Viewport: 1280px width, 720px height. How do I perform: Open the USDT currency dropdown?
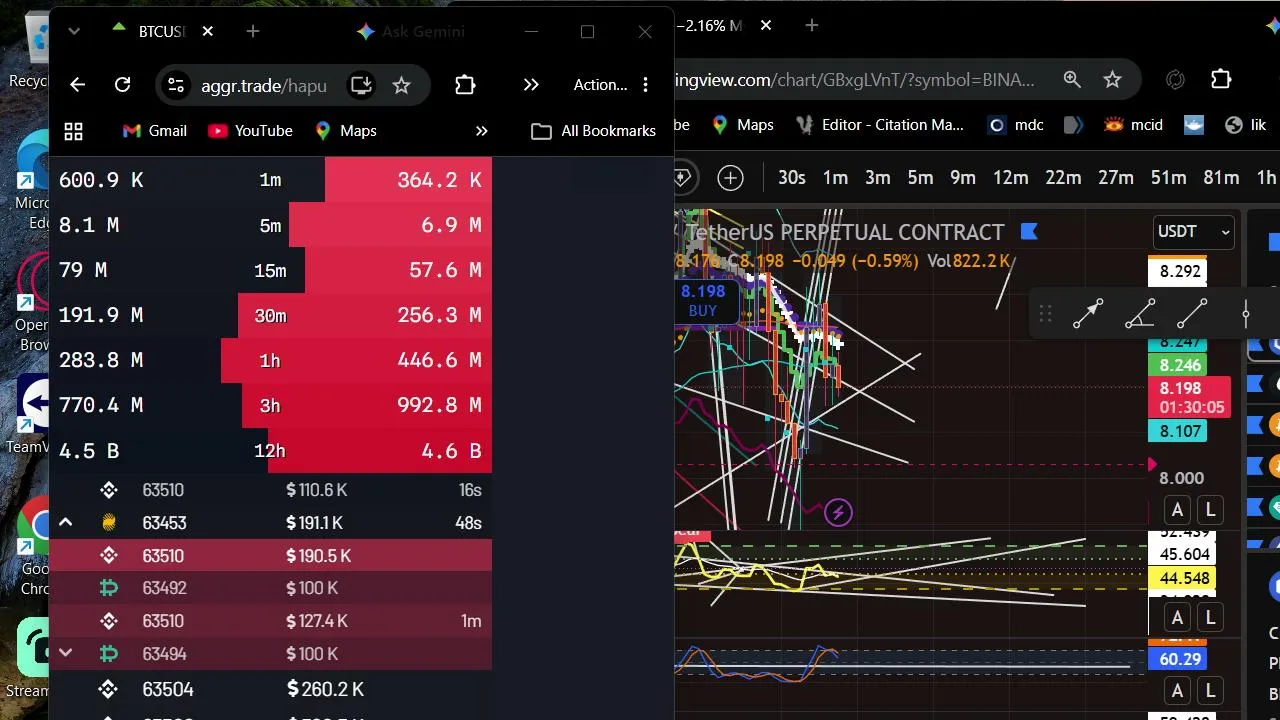click(x=1194, y=232)
